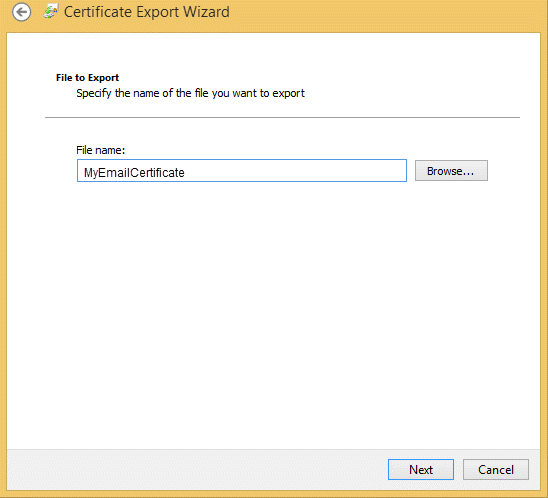548x498 pixels.
Task: Place cursor in the MyEmailCertificate text
Action: pos(134,173)
